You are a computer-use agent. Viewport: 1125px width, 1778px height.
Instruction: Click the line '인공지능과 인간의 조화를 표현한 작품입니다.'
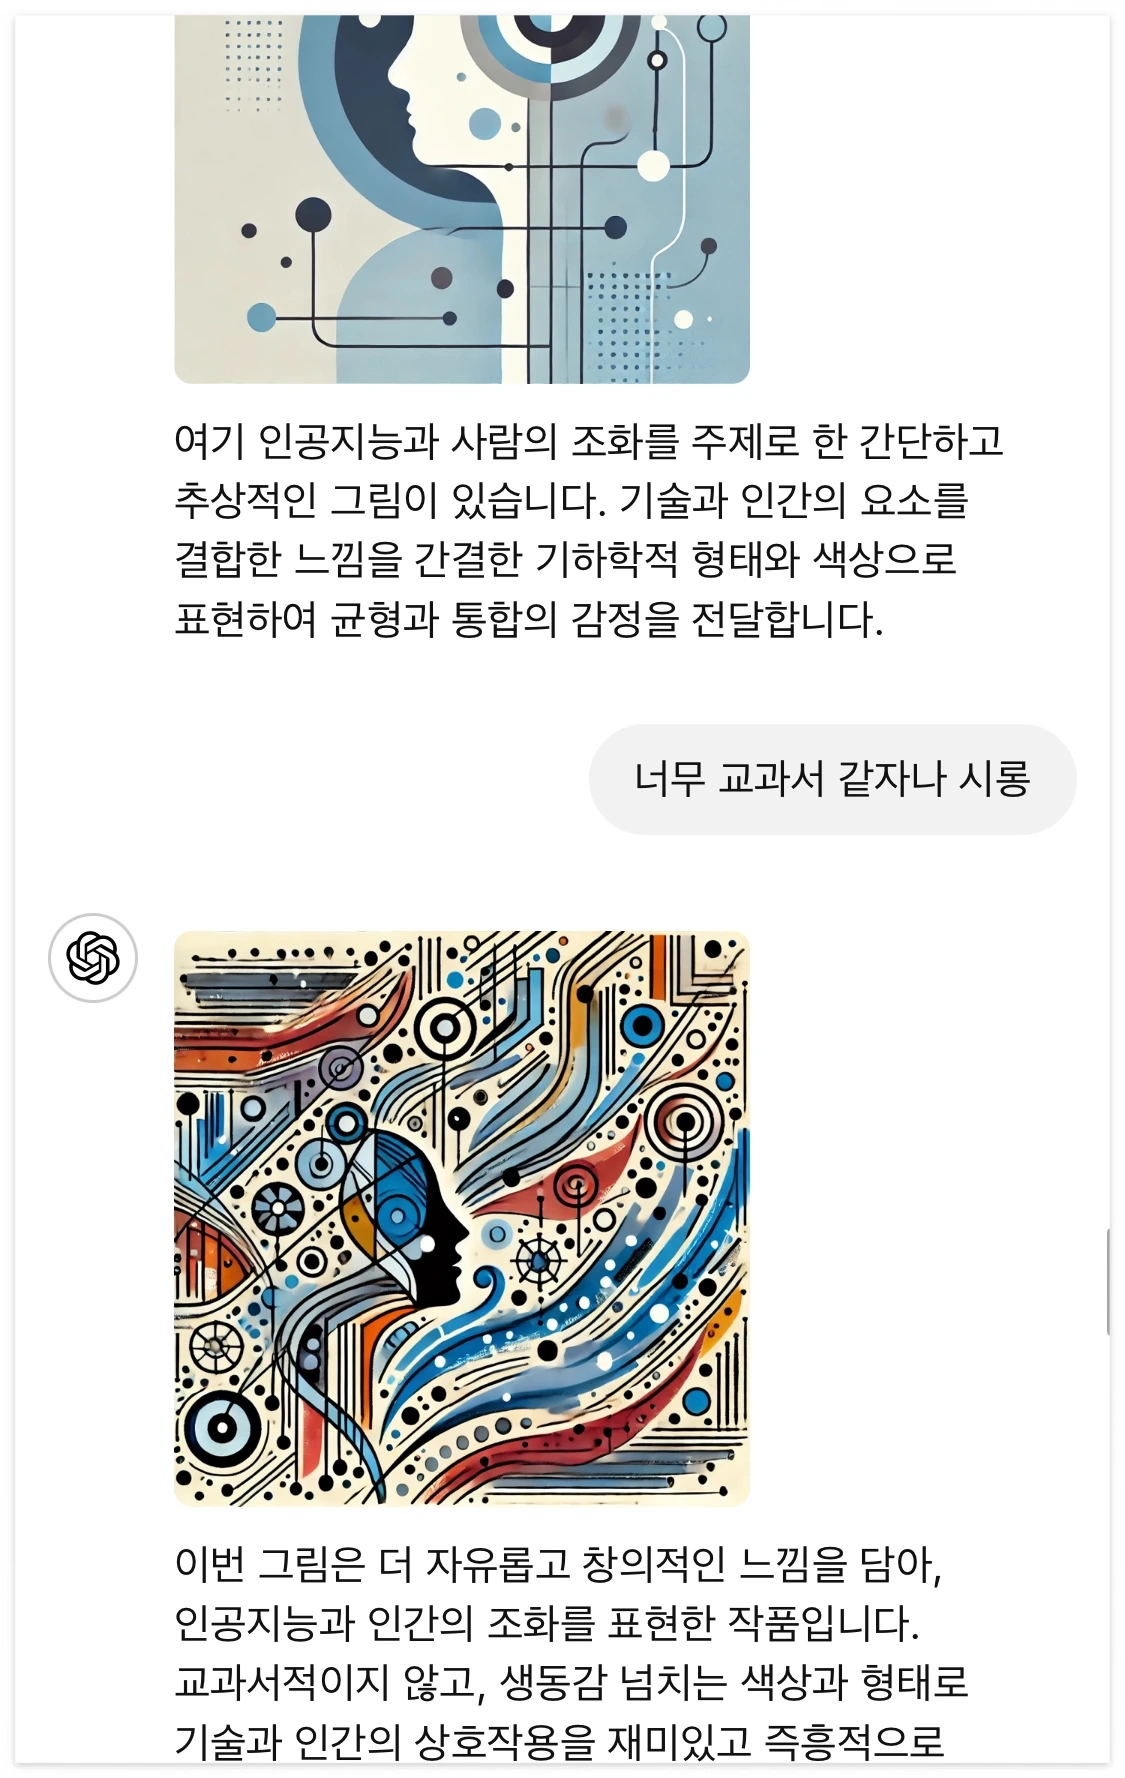pos(546,1623)
